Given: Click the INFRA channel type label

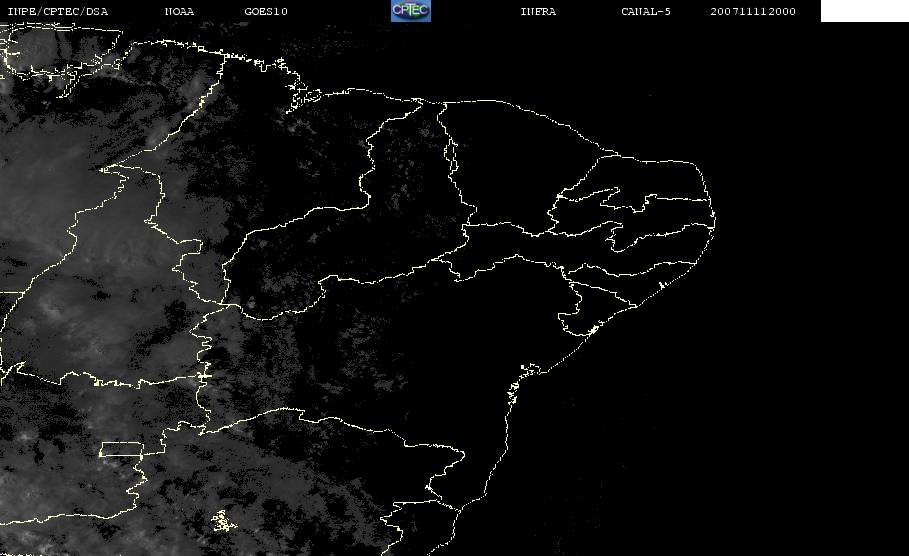Looking at the screenshot, I should click(x=538, y=12).
